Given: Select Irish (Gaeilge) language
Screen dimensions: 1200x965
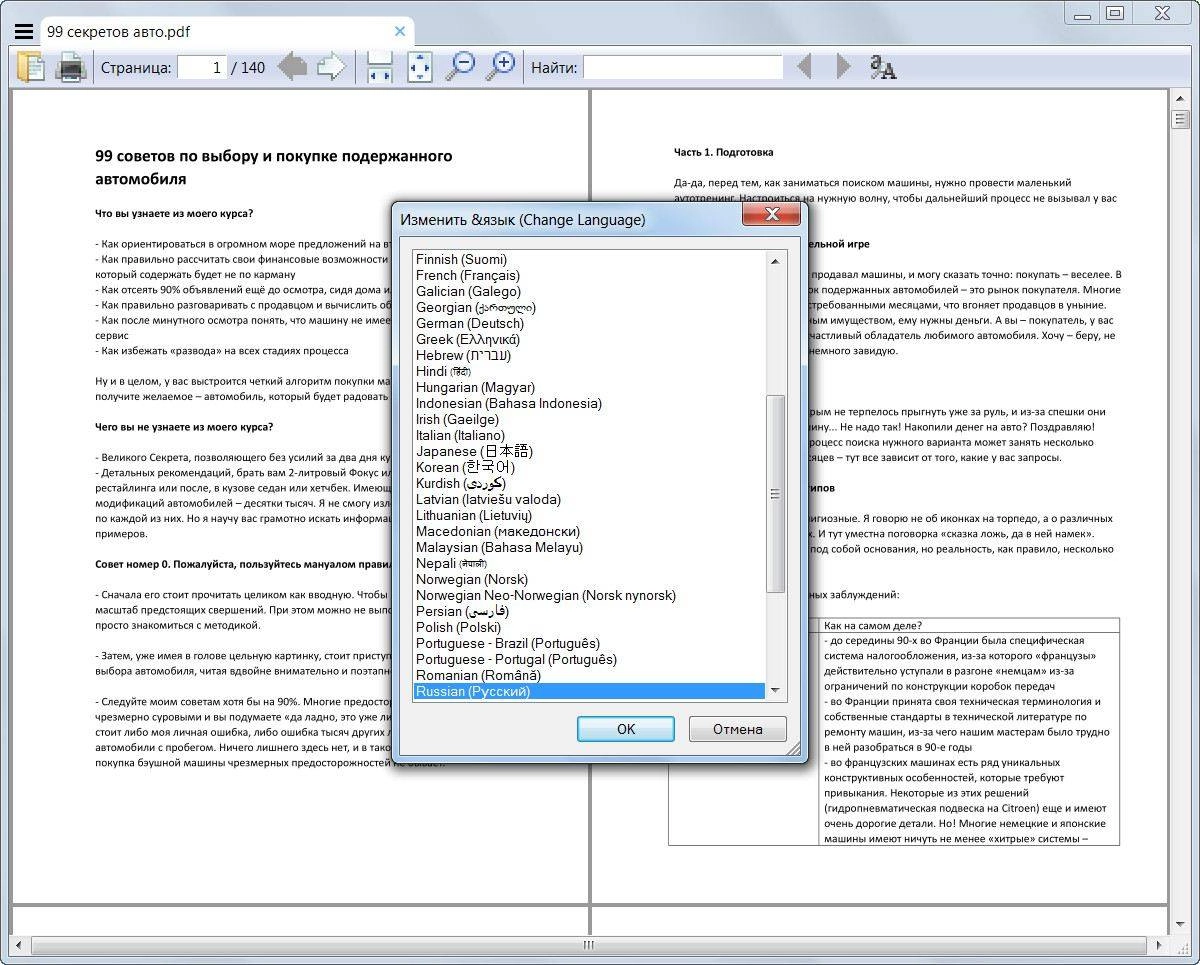Looking at the screenshot, I should pos(589,419).
